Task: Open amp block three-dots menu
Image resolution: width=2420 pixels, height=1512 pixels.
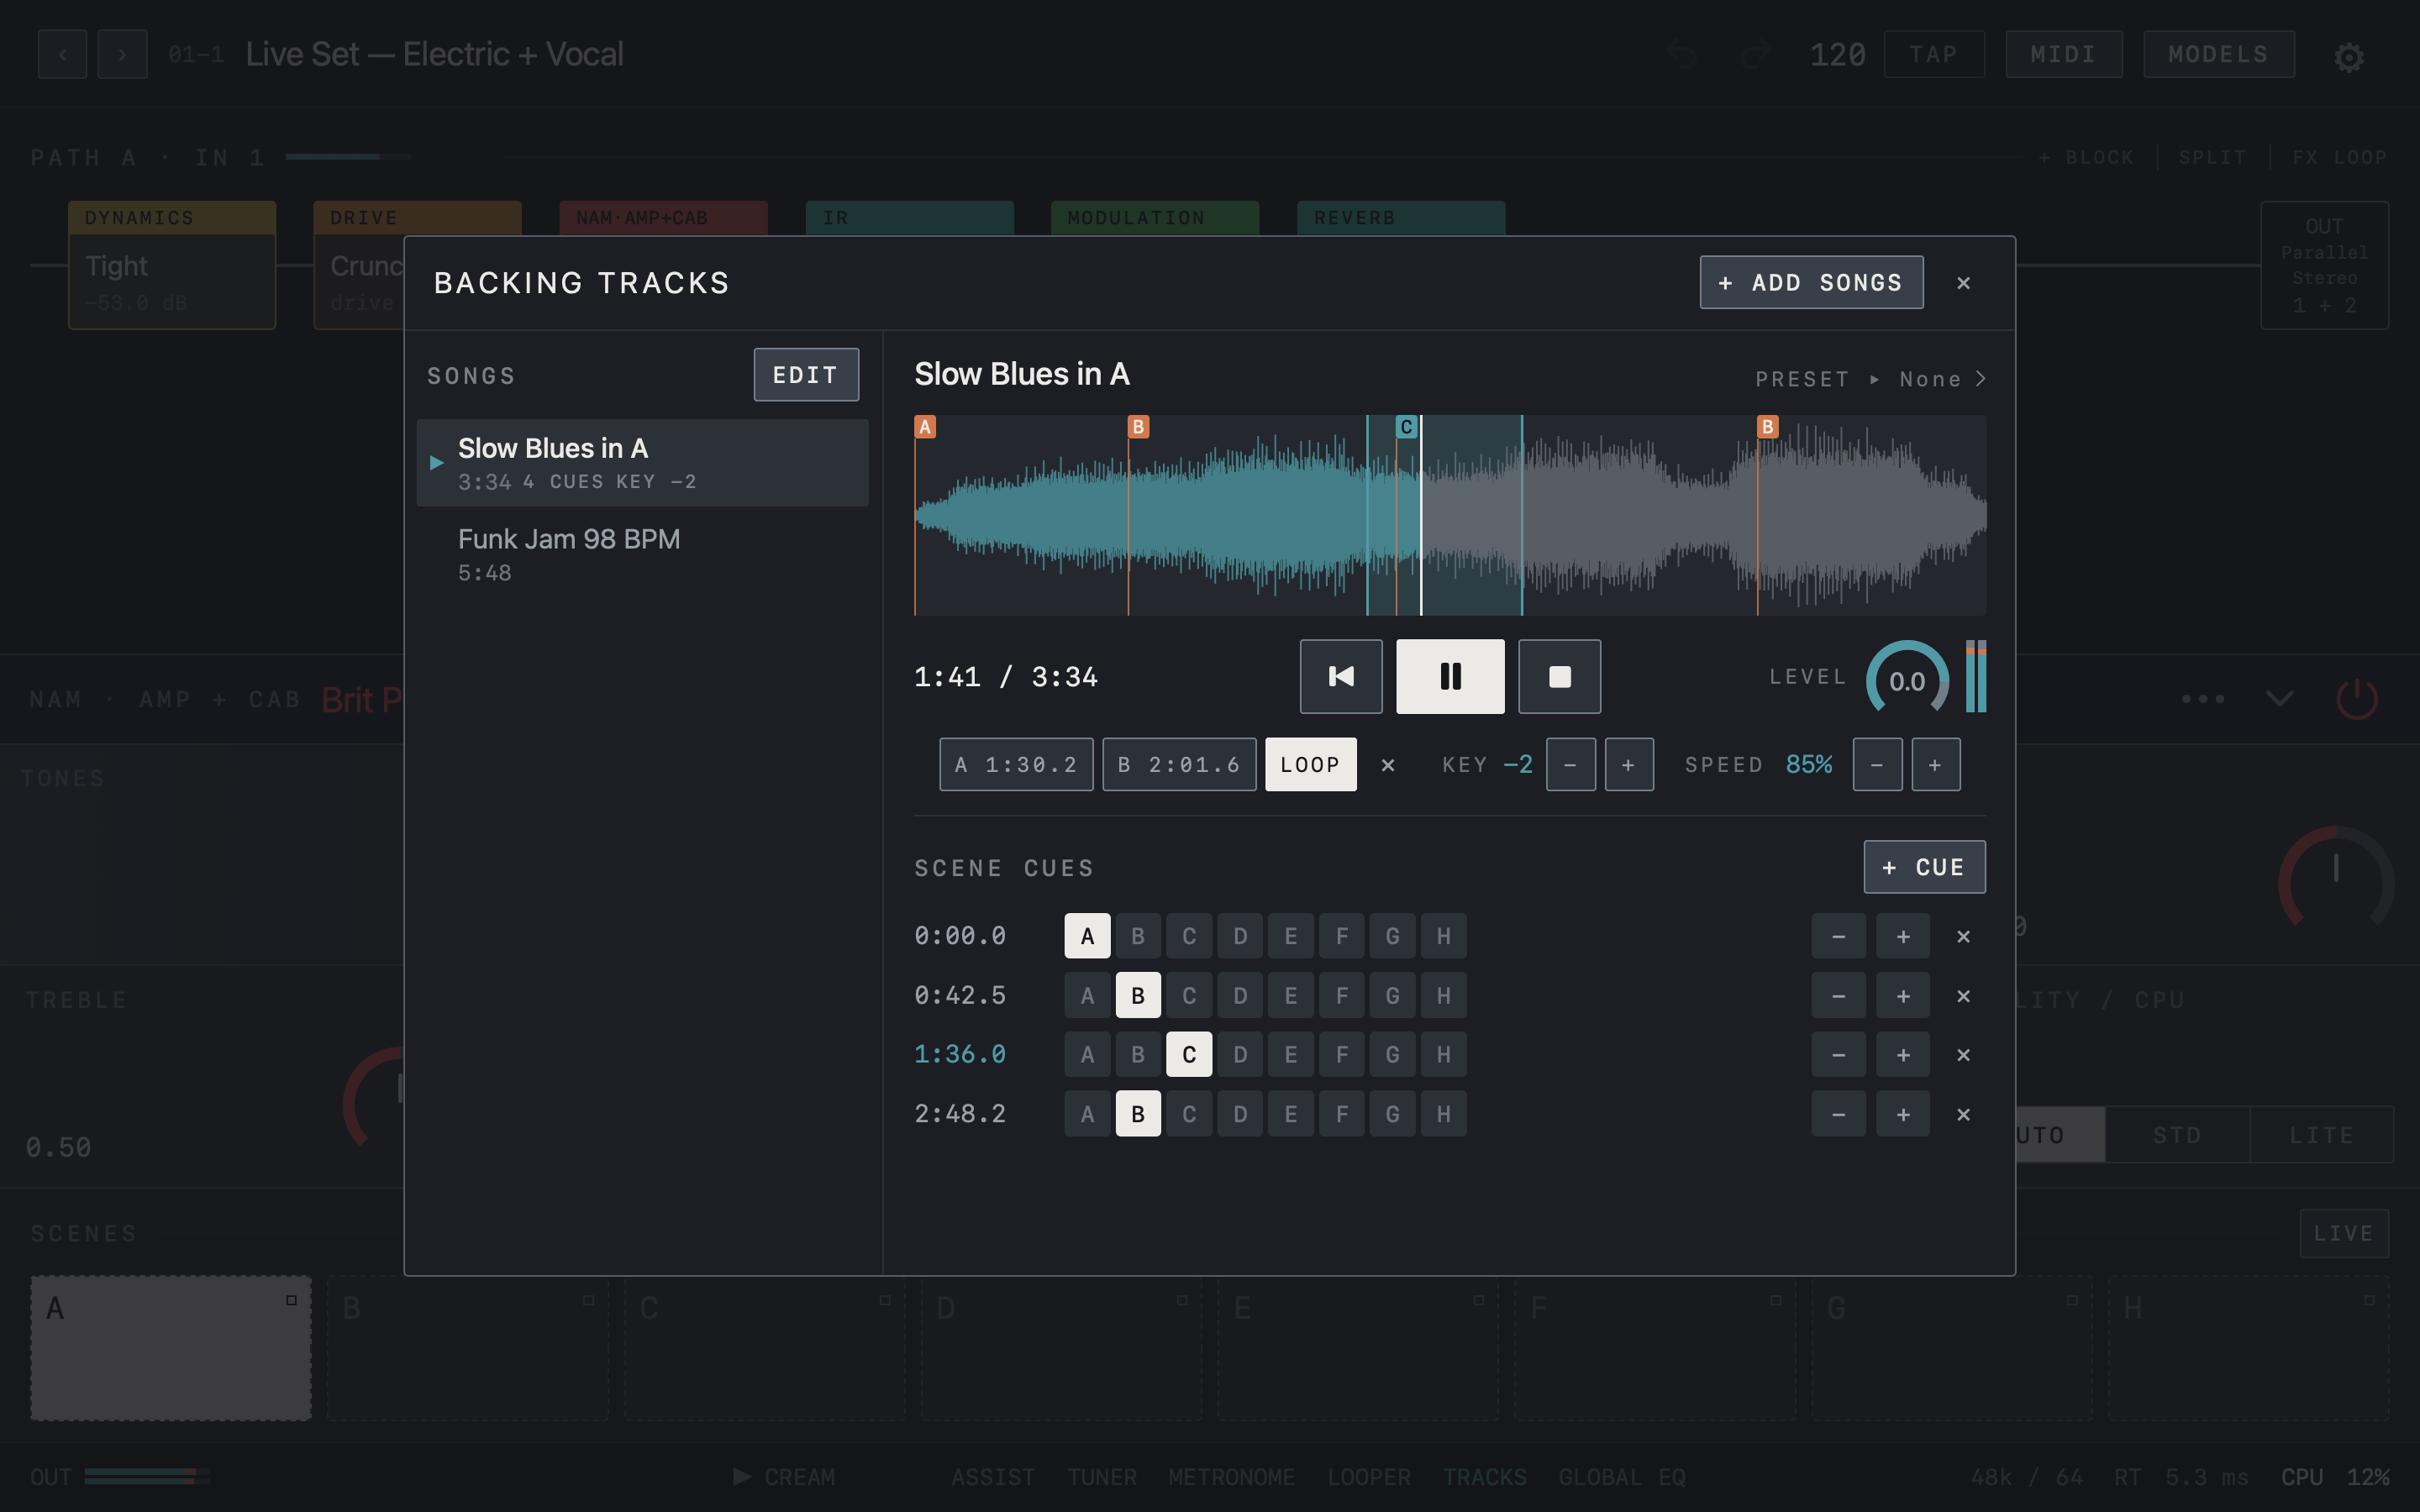Action: coord(2203,698)
